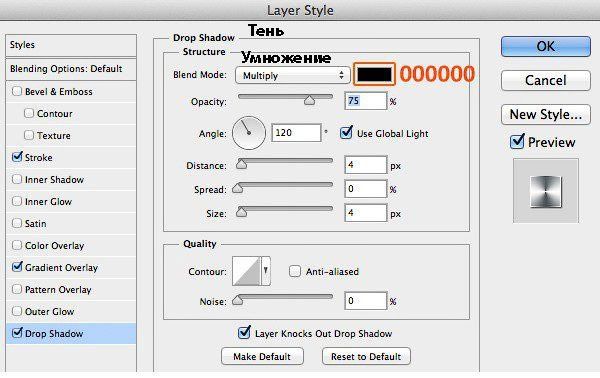Click the style preview thumbnail
Viewport: 600px width, 378px height.
tap(546, 191)
